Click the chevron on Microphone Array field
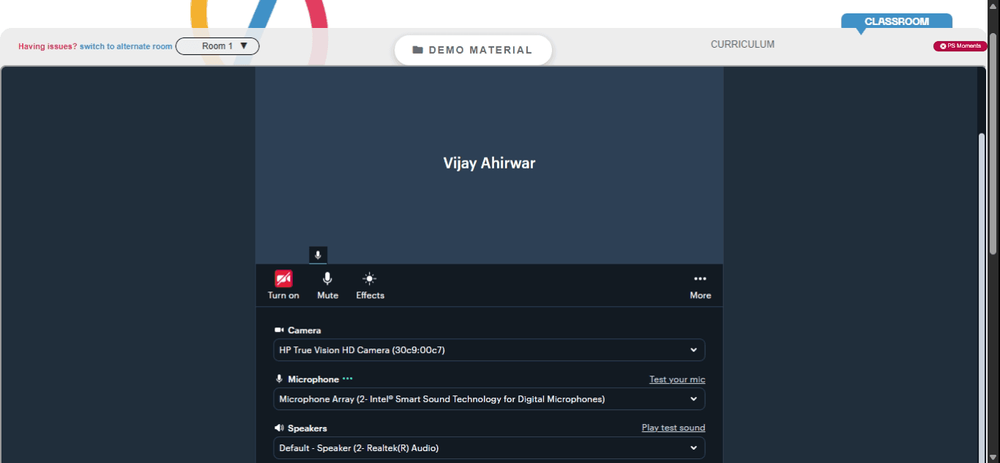The width and height of the screenshot is (1000, 463). [x=693, y=399]
